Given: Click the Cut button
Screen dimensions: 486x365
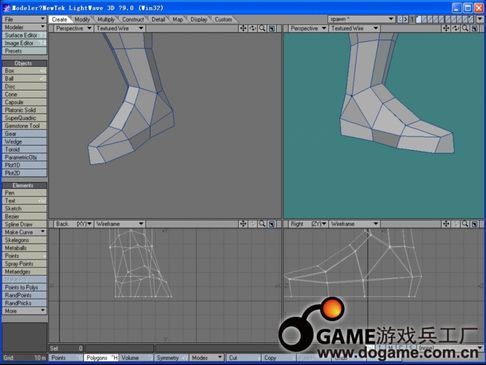Looking at the screenshot, I should (x=244, y=358).
